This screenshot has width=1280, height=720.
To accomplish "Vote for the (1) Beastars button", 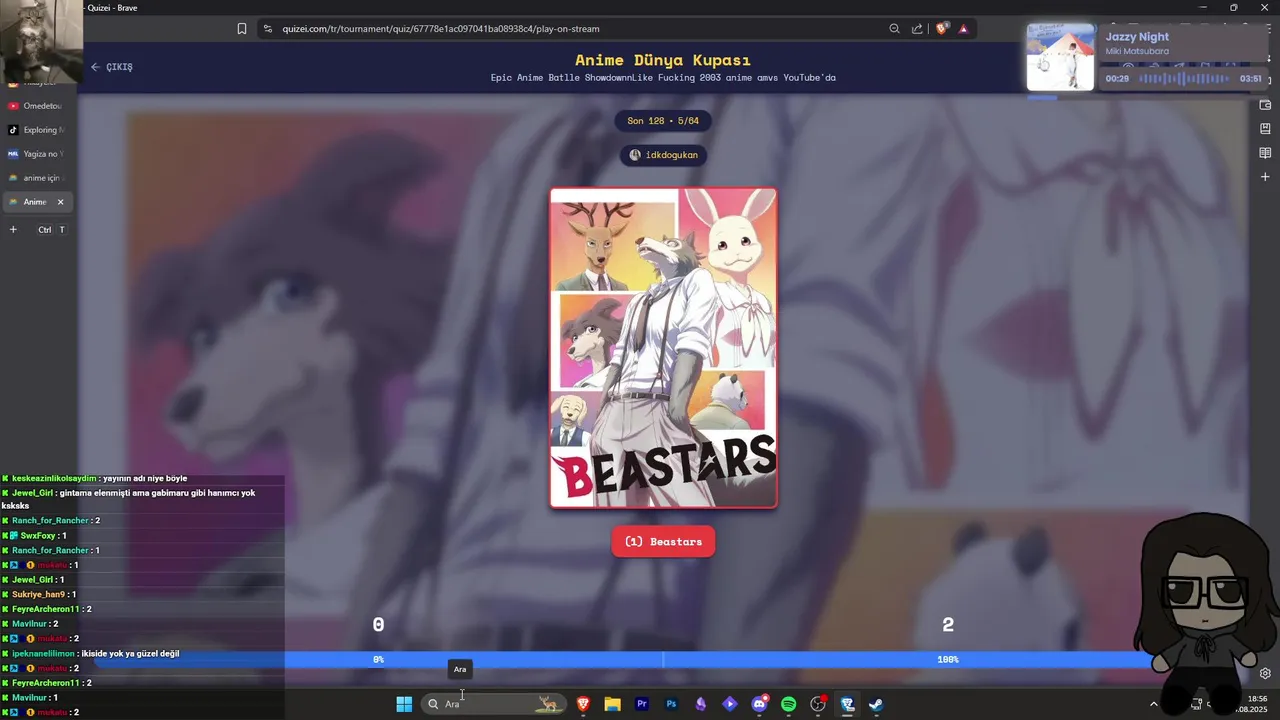I will pyautogui.click(x=663, y=542).
